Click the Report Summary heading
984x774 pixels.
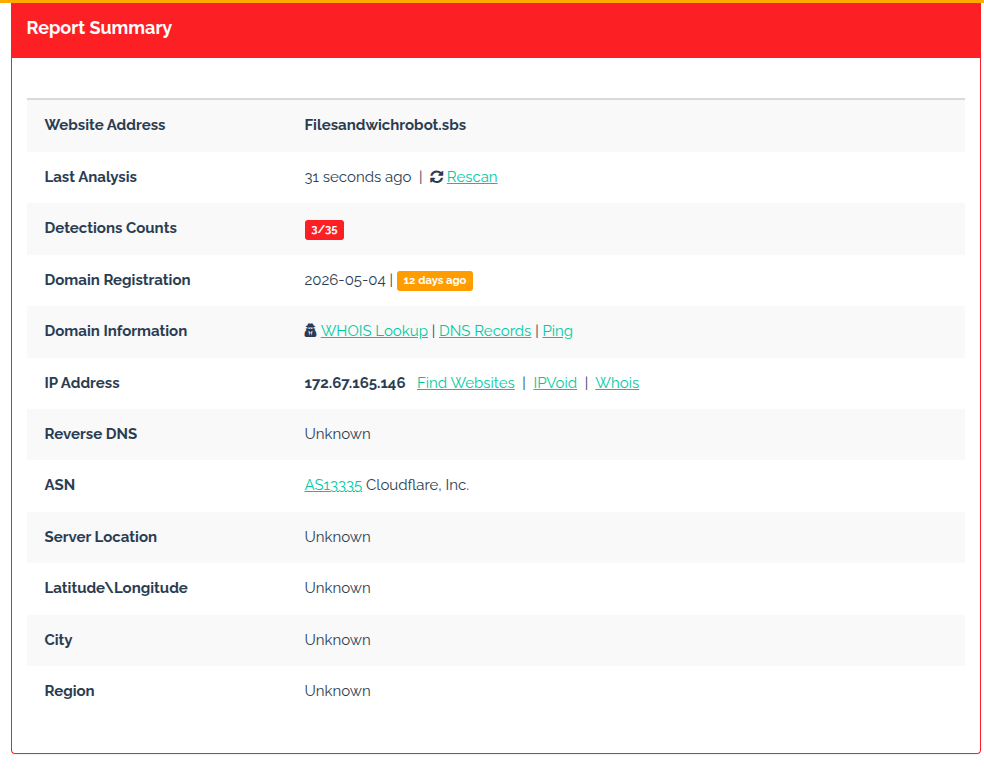coord(99,28)
